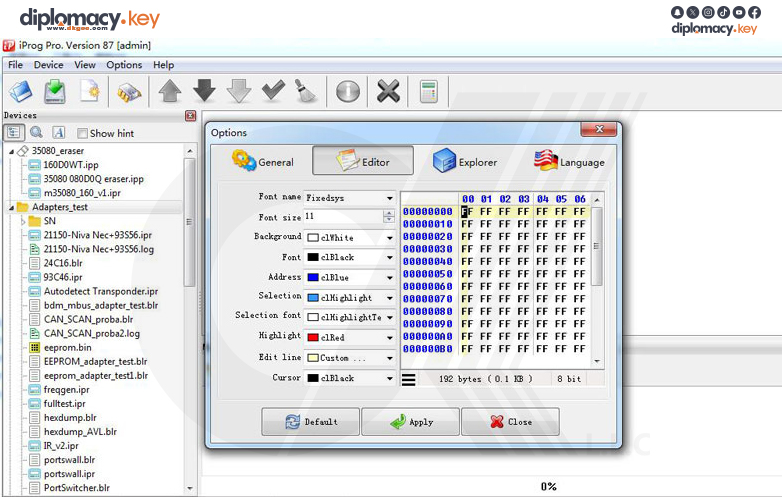This screenshot has height=497, width=782.
Task: Select hexdump_AVL.blr in the tree
Action: (x=80, y=432)
